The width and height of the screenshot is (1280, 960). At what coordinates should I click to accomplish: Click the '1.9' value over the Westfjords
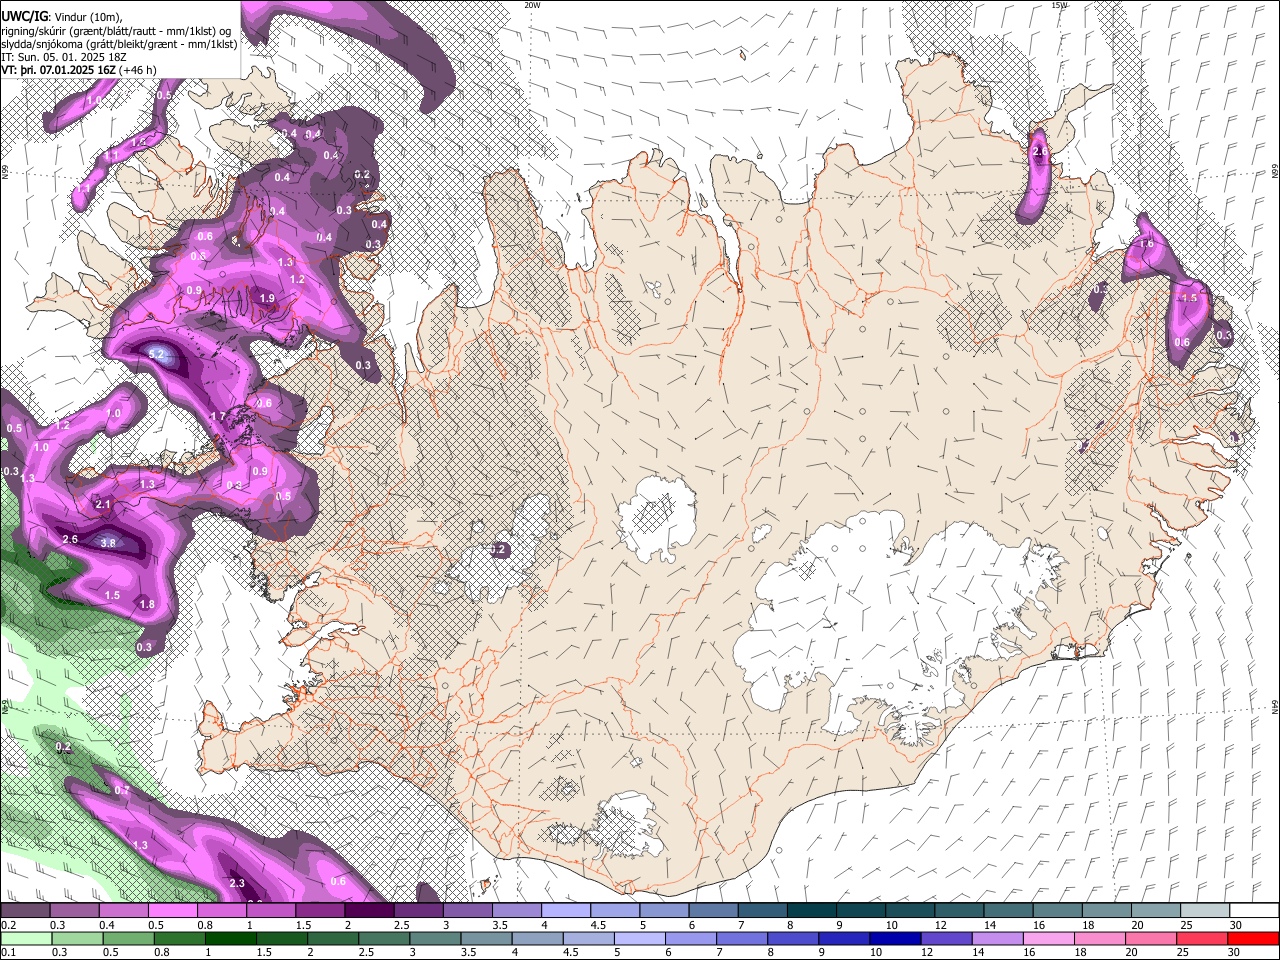267,298
